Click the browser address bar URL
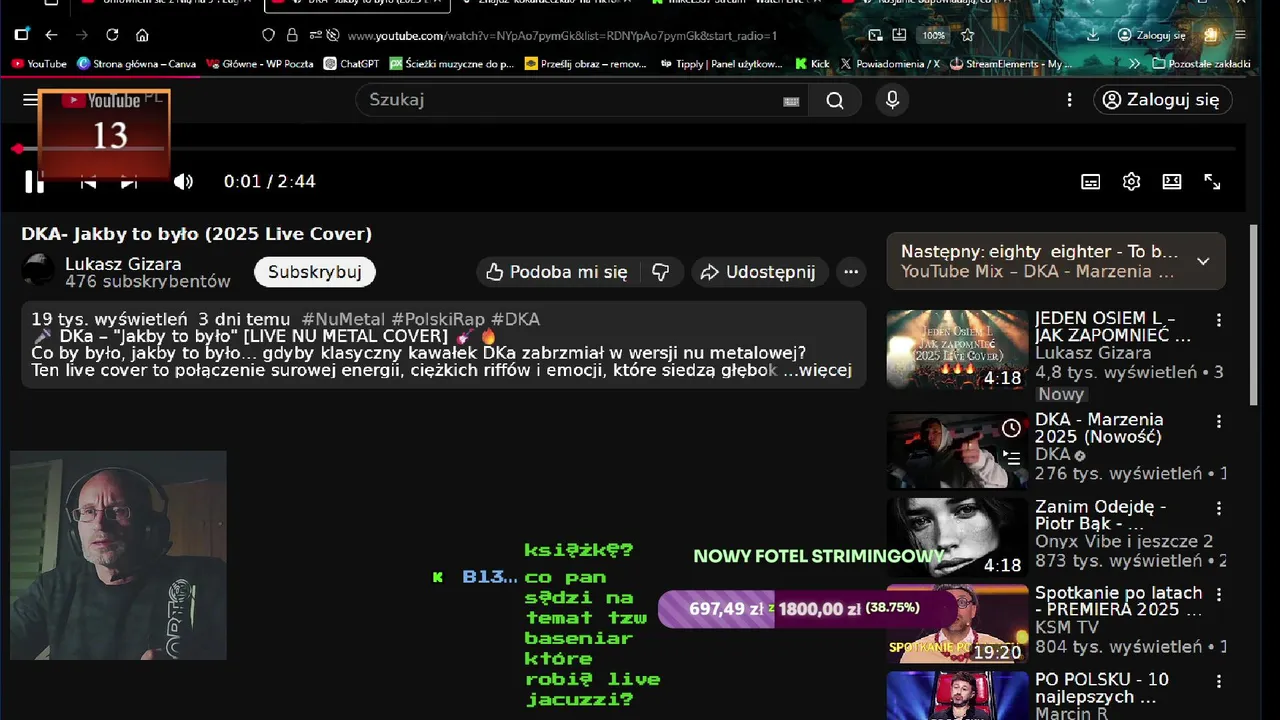Viewport: 1280px width, 720px height. [x=562, y=35]
